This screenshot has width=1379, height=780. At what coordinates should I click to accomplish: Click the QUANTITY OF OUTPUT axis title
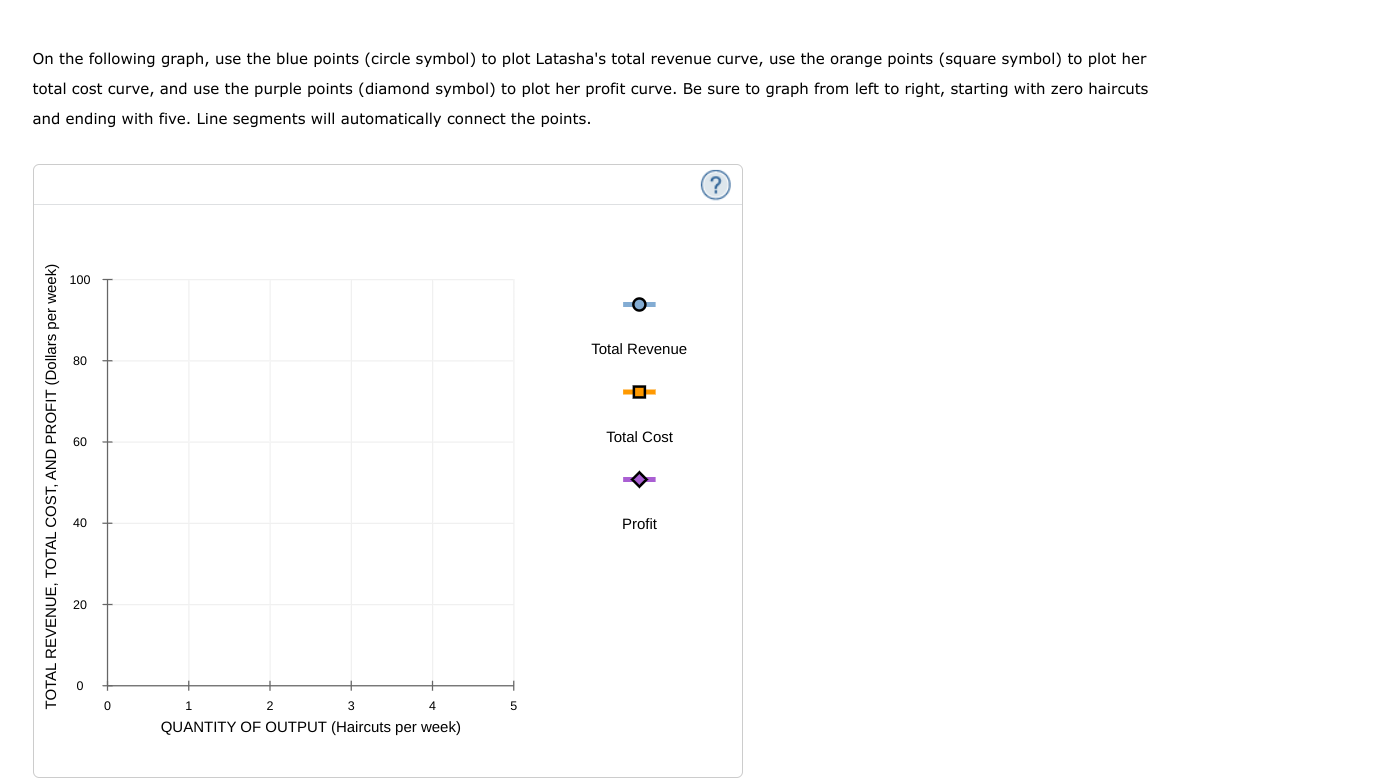310,727
